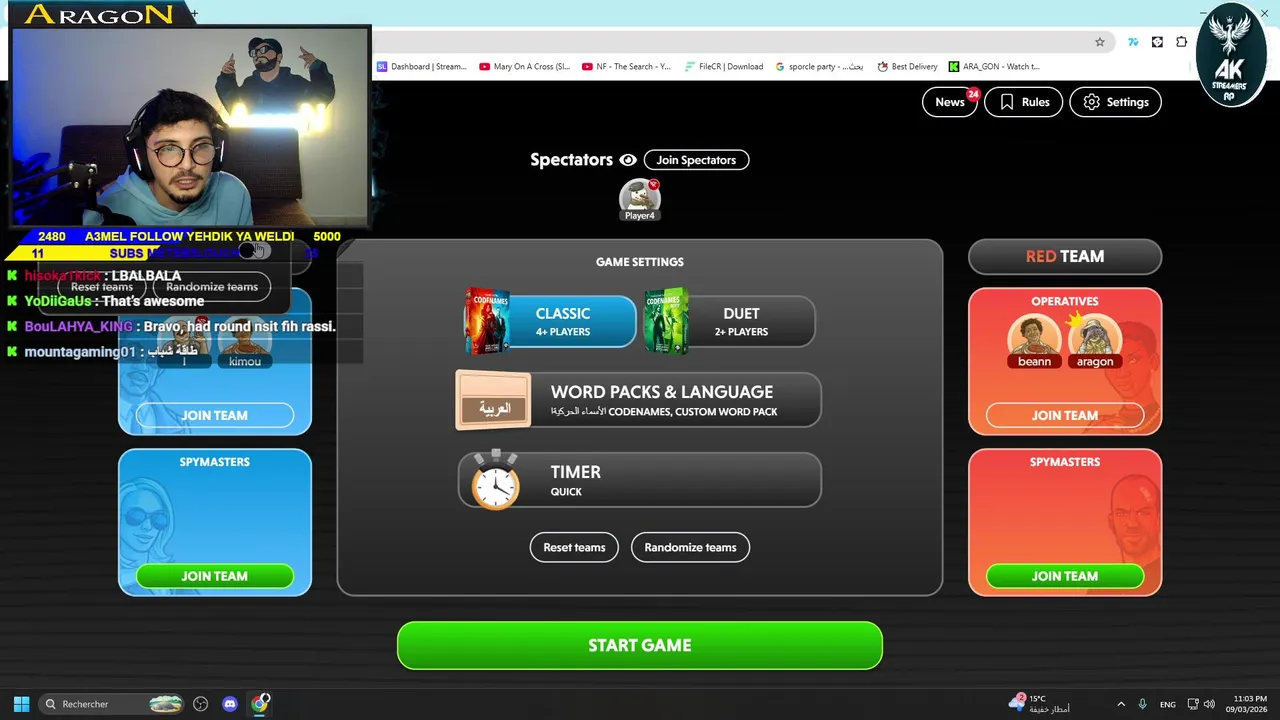Image resolution: width=1280 pixels, height=720 pixels.
Task: Click Join Spectators
Action: (x=696, y=160)
